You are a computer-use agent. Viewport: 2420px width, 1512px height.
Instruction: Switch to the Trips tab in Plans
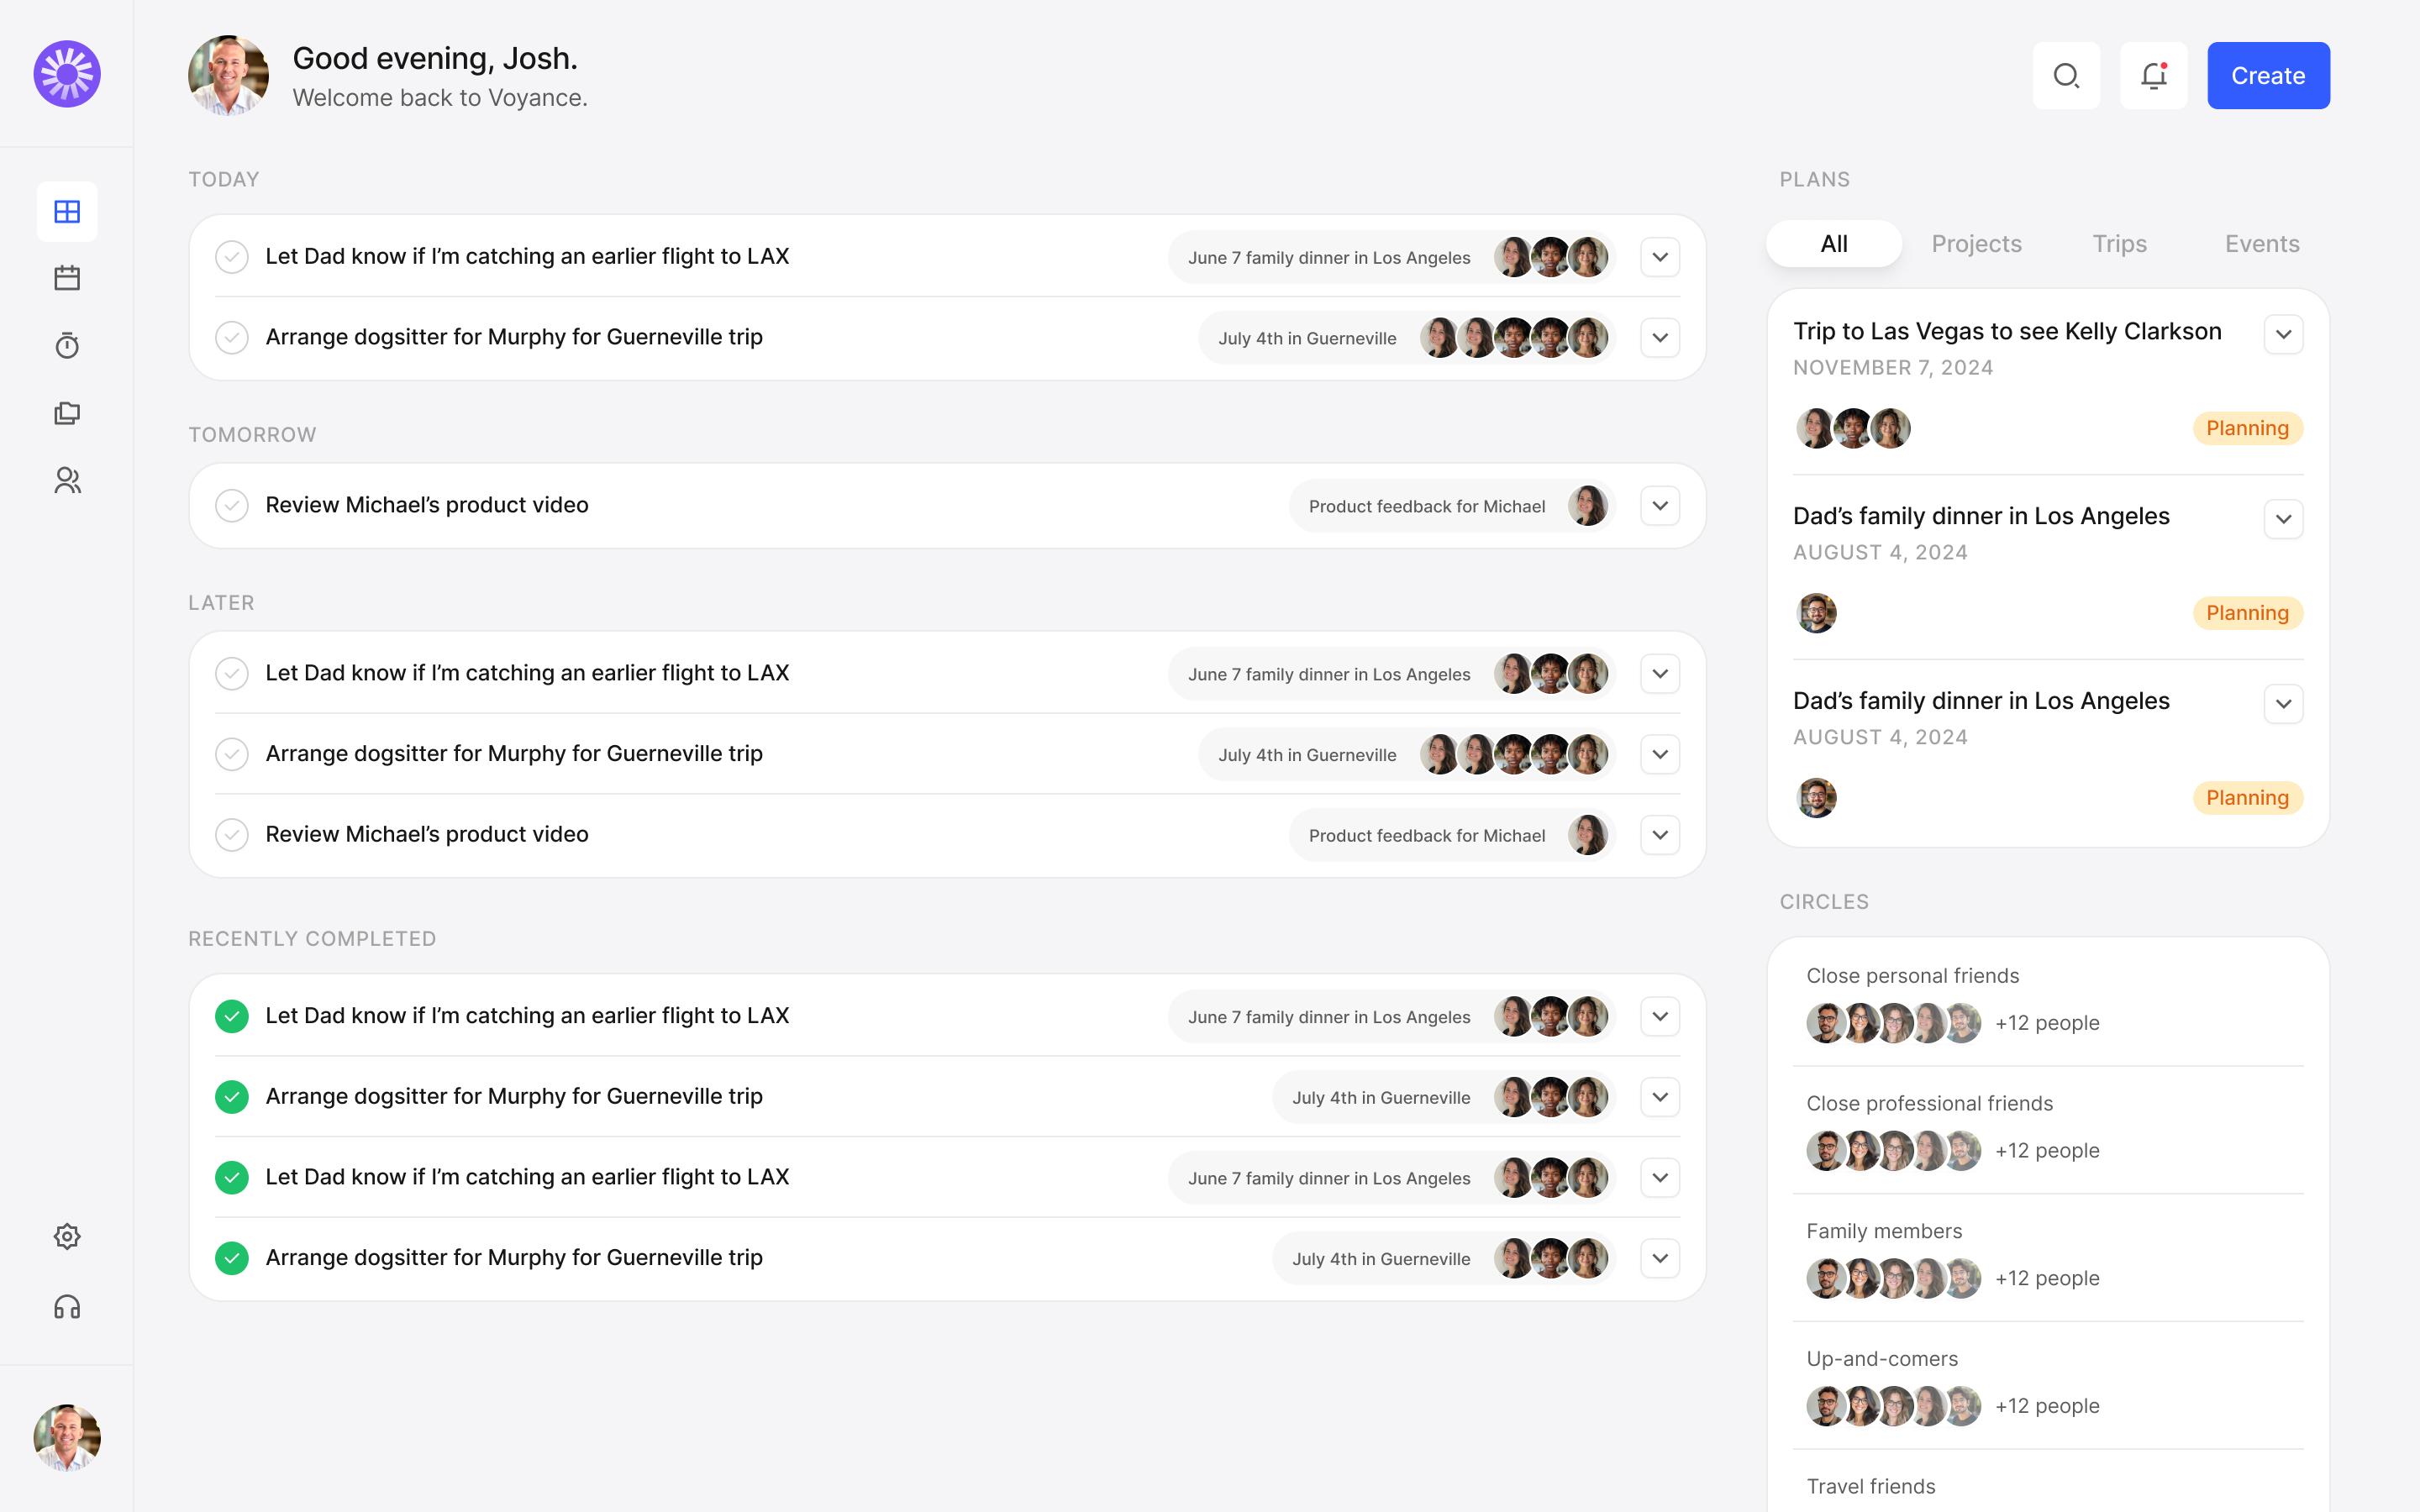pos(2119,243)
